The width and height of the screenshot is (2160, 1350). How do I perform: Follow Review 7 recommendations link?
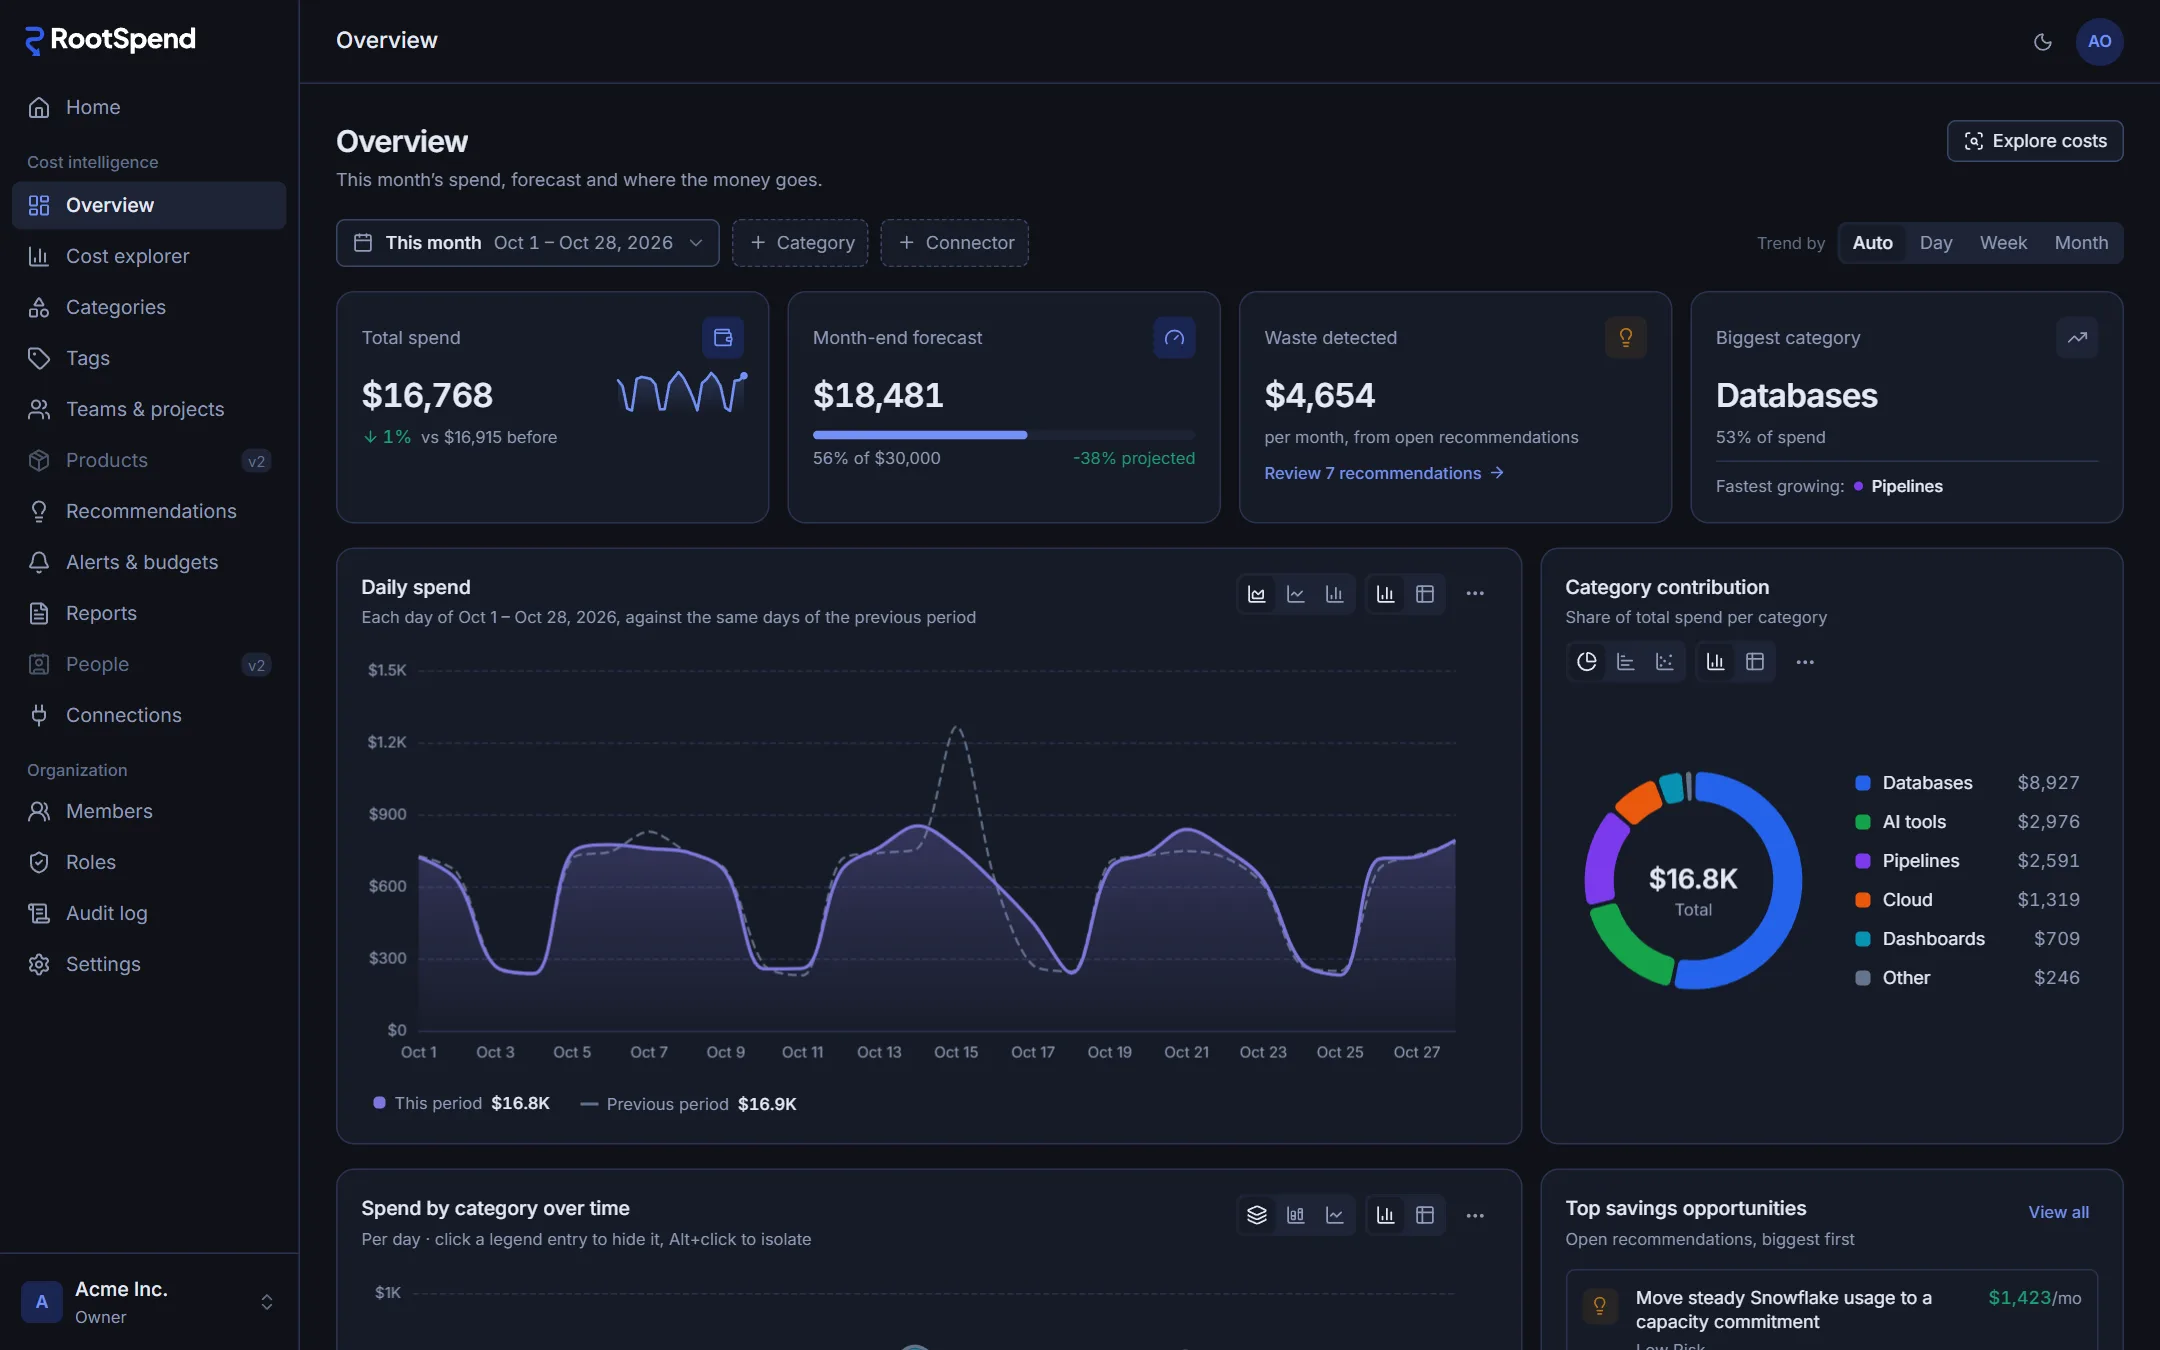click(x=1384, y=473)
